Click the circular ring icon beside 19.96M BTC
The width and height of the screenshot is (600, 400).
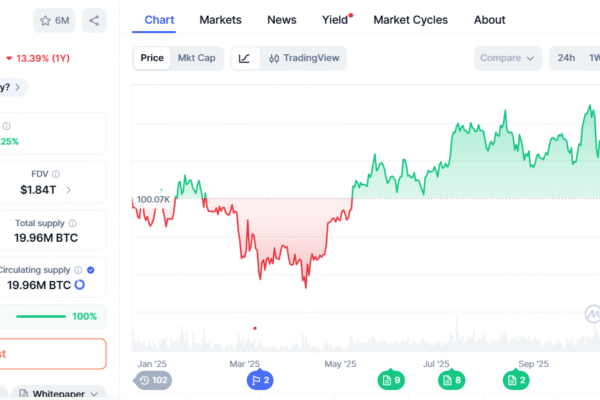coord(79,285)
